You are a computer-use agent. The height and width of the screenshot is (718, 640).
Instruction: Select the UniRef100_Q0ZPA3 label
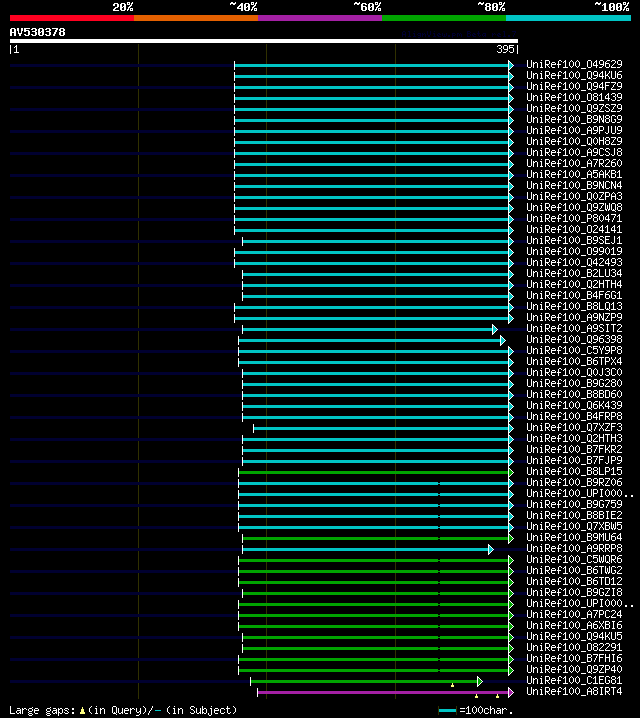574,196
